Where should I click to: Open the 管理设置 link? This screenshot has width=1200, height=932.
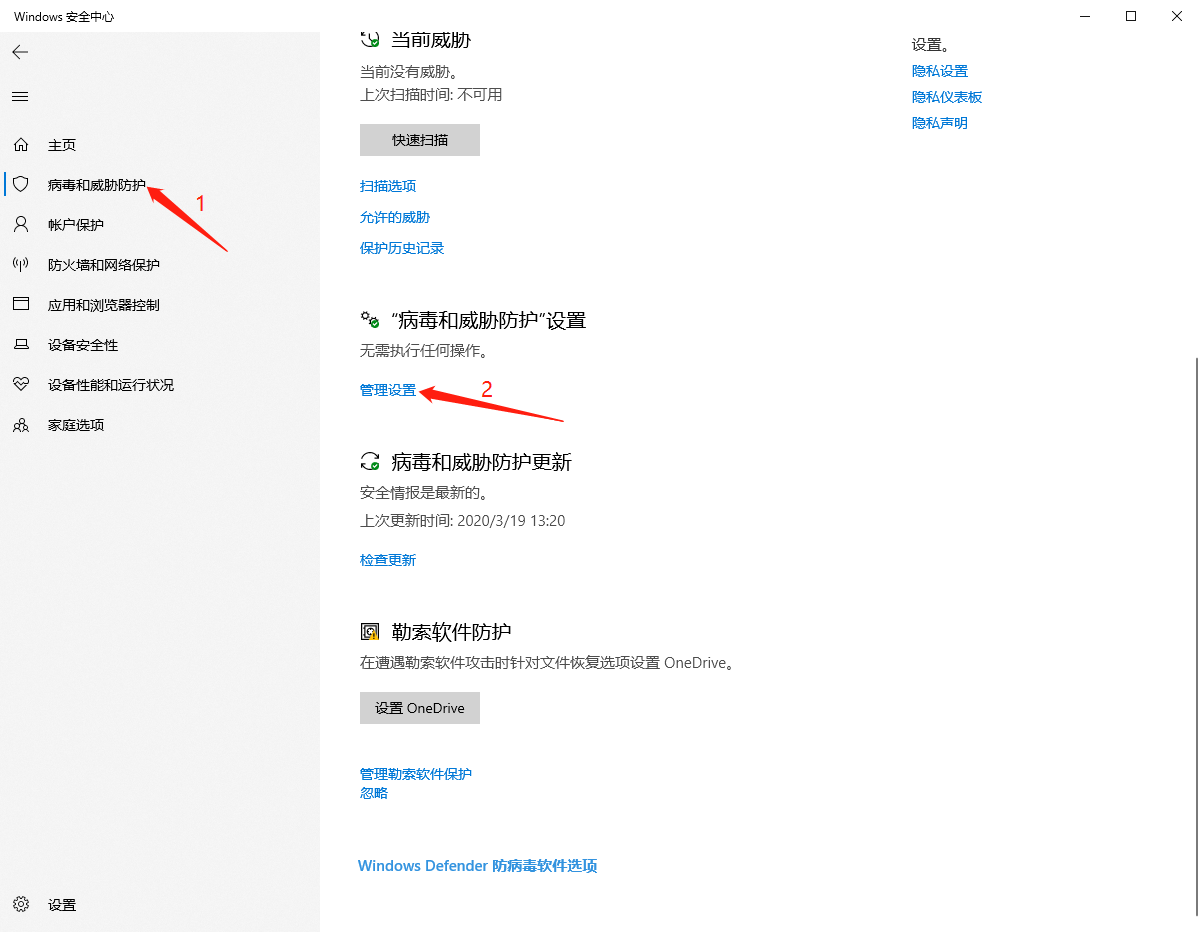(388, 390)
